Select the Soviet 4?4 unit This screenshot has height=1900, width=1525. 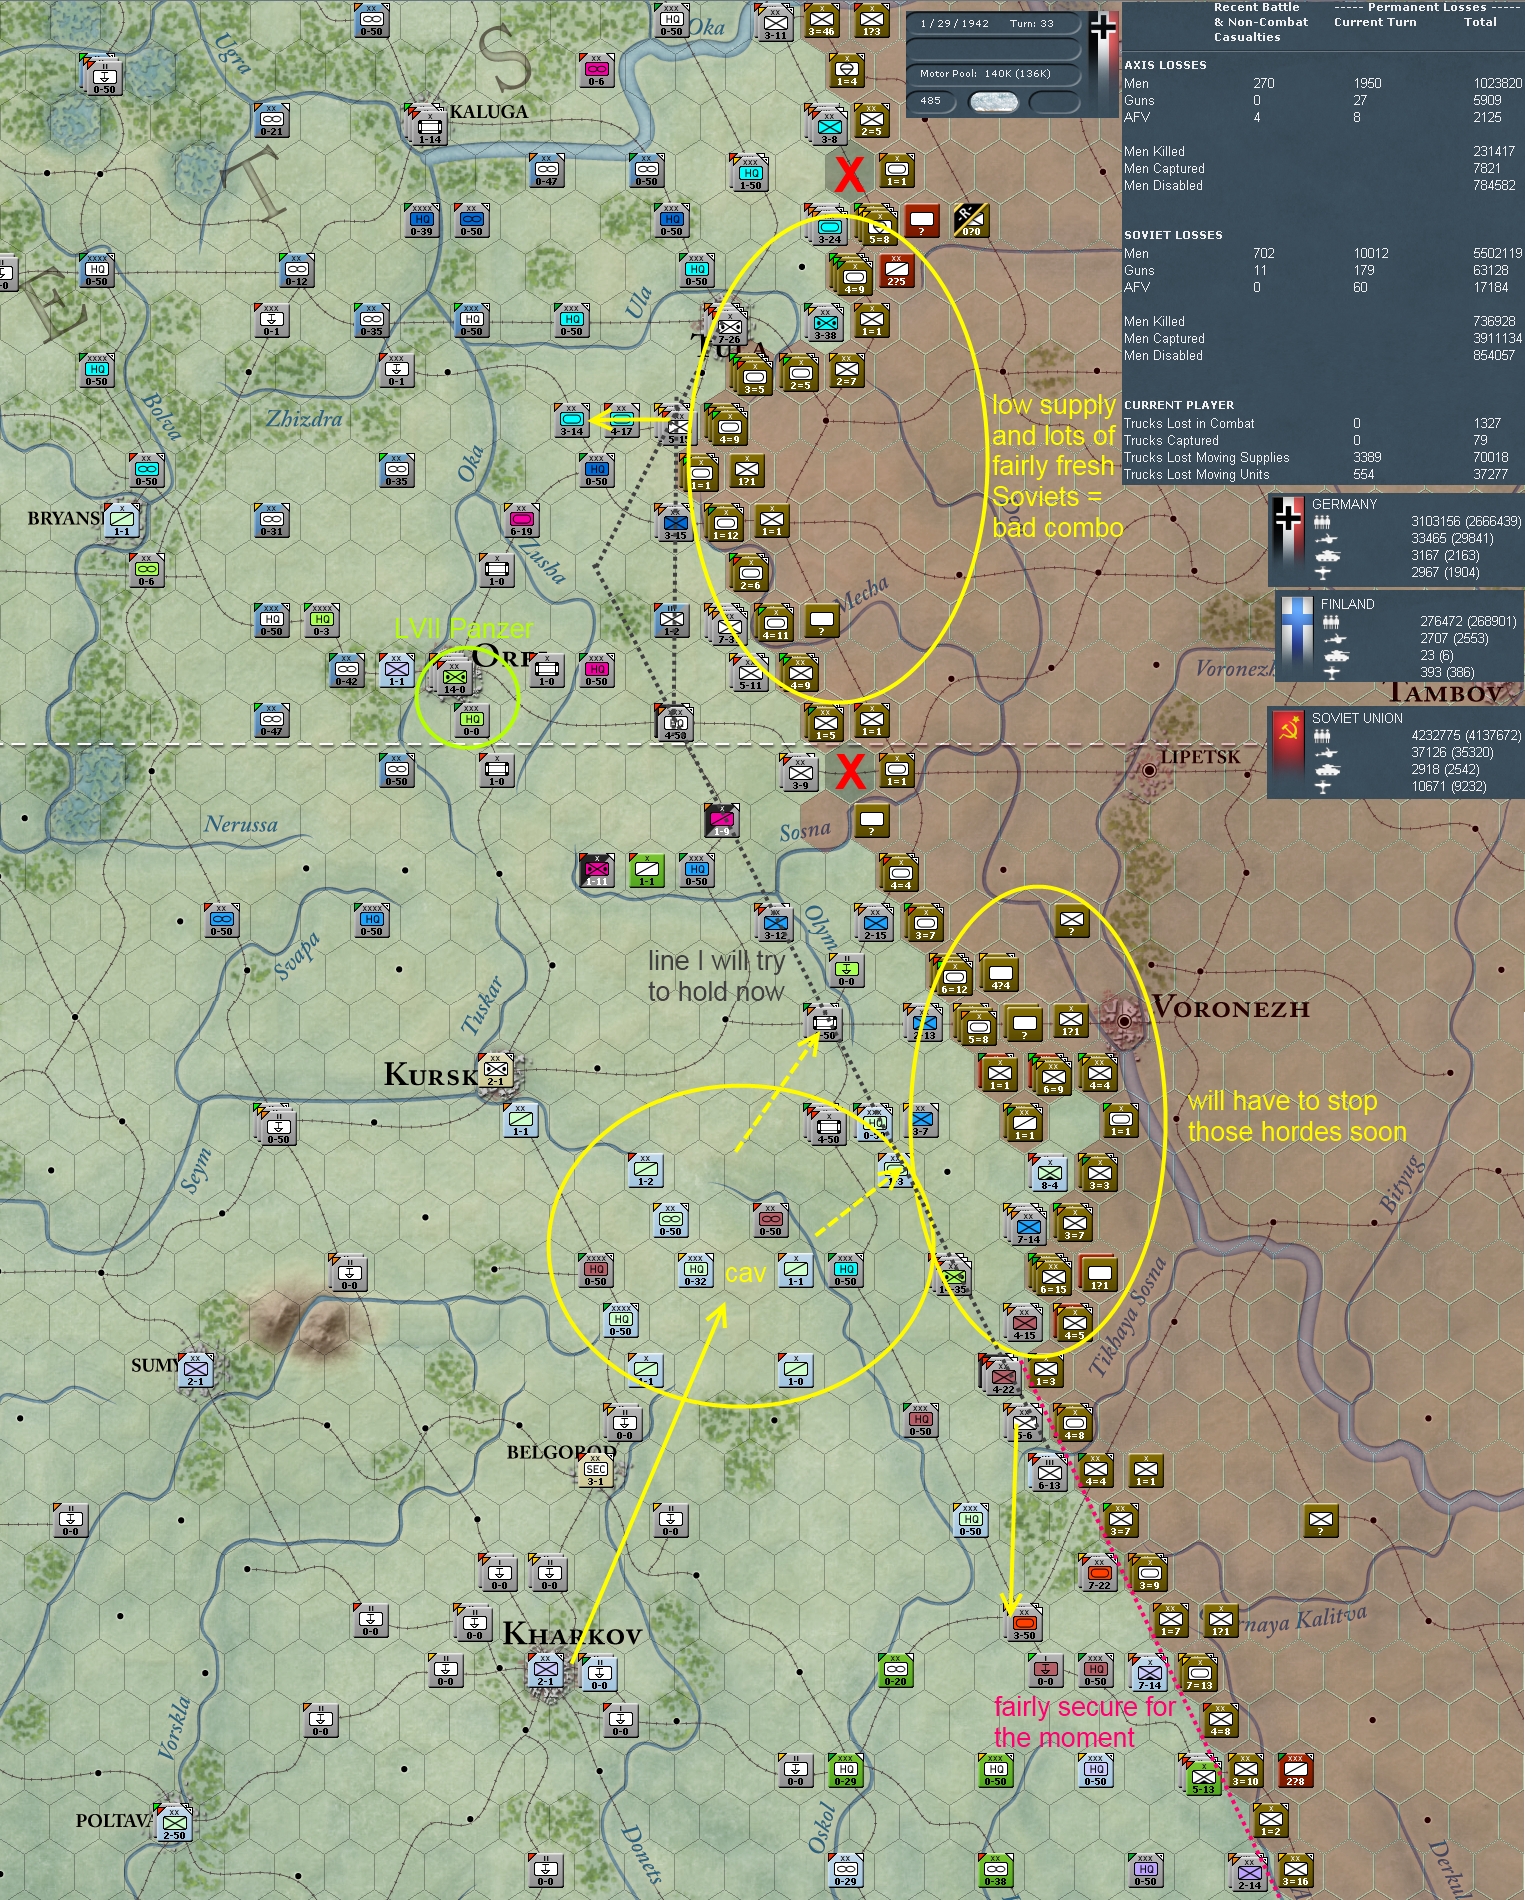[x=1000, y=974]
